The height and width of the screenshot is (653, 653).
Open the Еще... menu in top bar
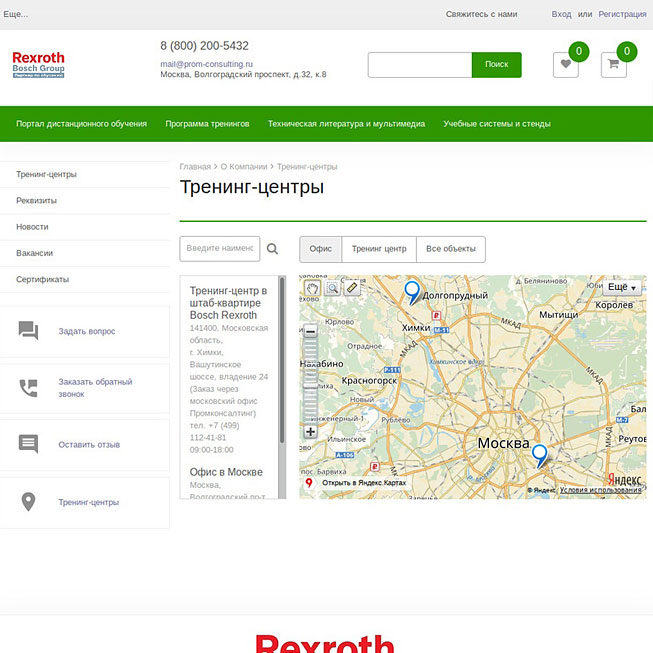[x=16, y=14]
